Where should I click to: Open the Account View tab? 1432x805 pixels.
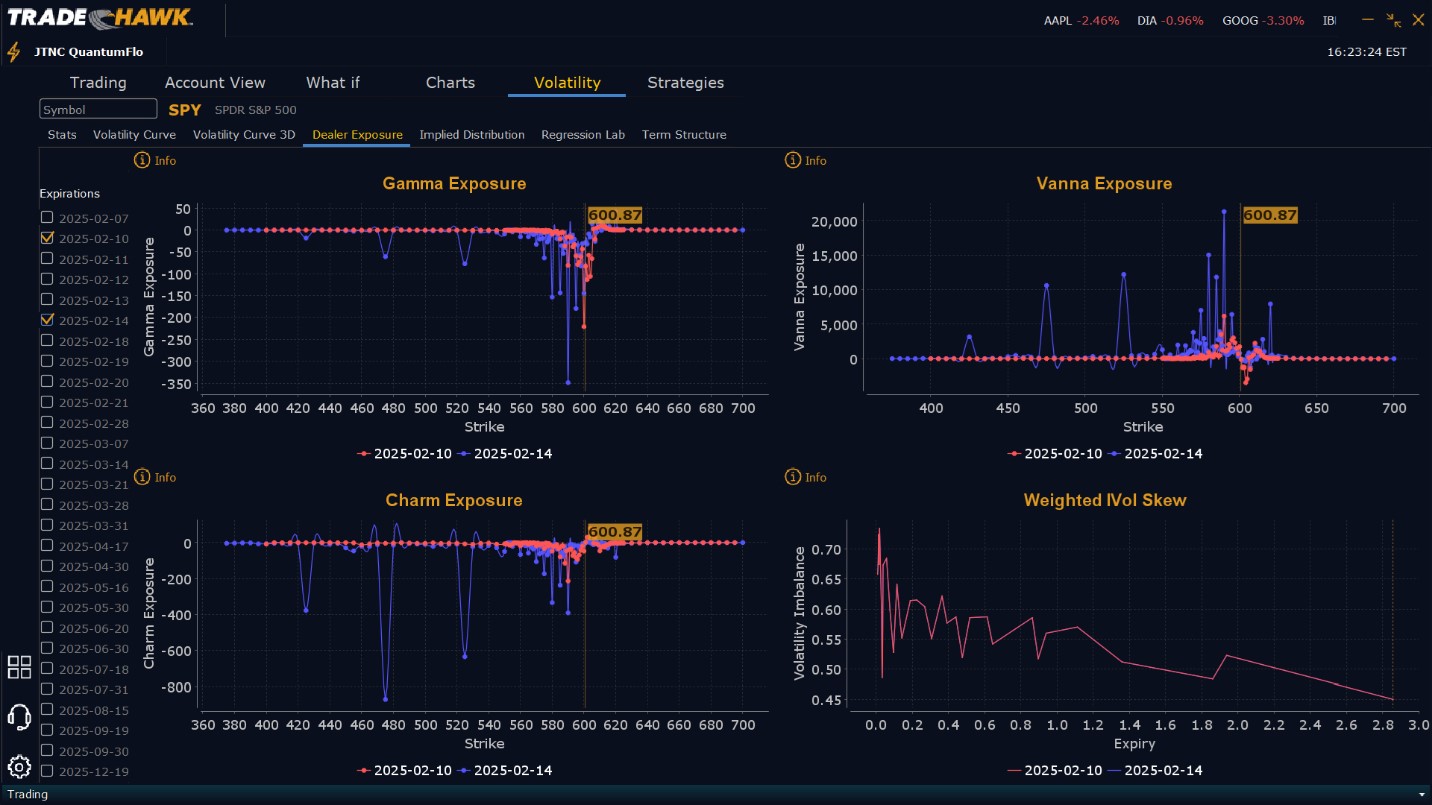[x=215, y=82]
